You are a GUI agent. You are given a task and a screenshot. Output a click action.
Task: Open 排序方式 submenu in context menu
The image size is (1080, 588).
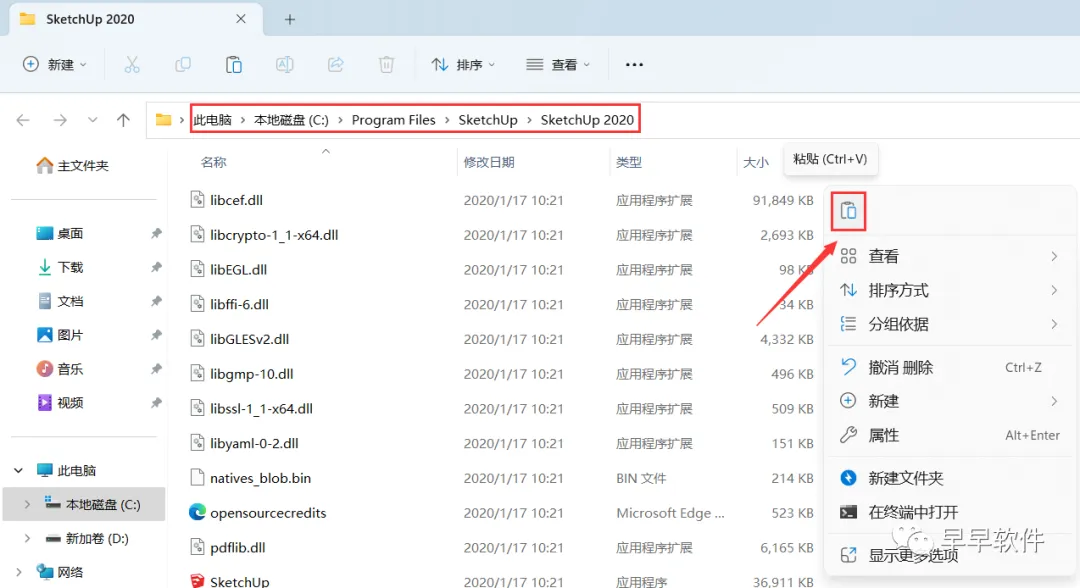(949, 291)
